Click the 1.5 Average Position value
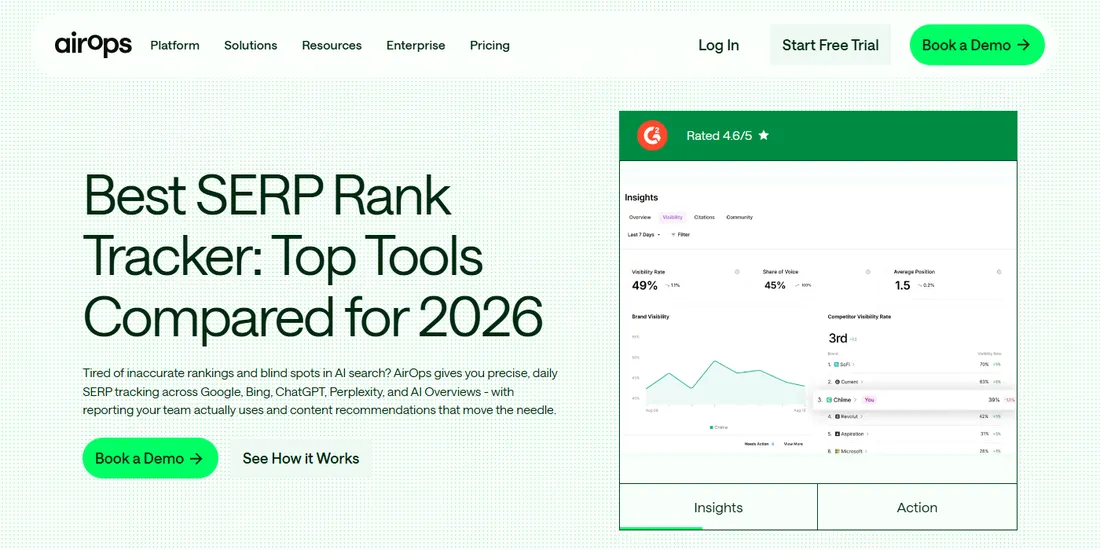Image resolution: width=1100 pixels, height=550 pixels. coord(902,286)
